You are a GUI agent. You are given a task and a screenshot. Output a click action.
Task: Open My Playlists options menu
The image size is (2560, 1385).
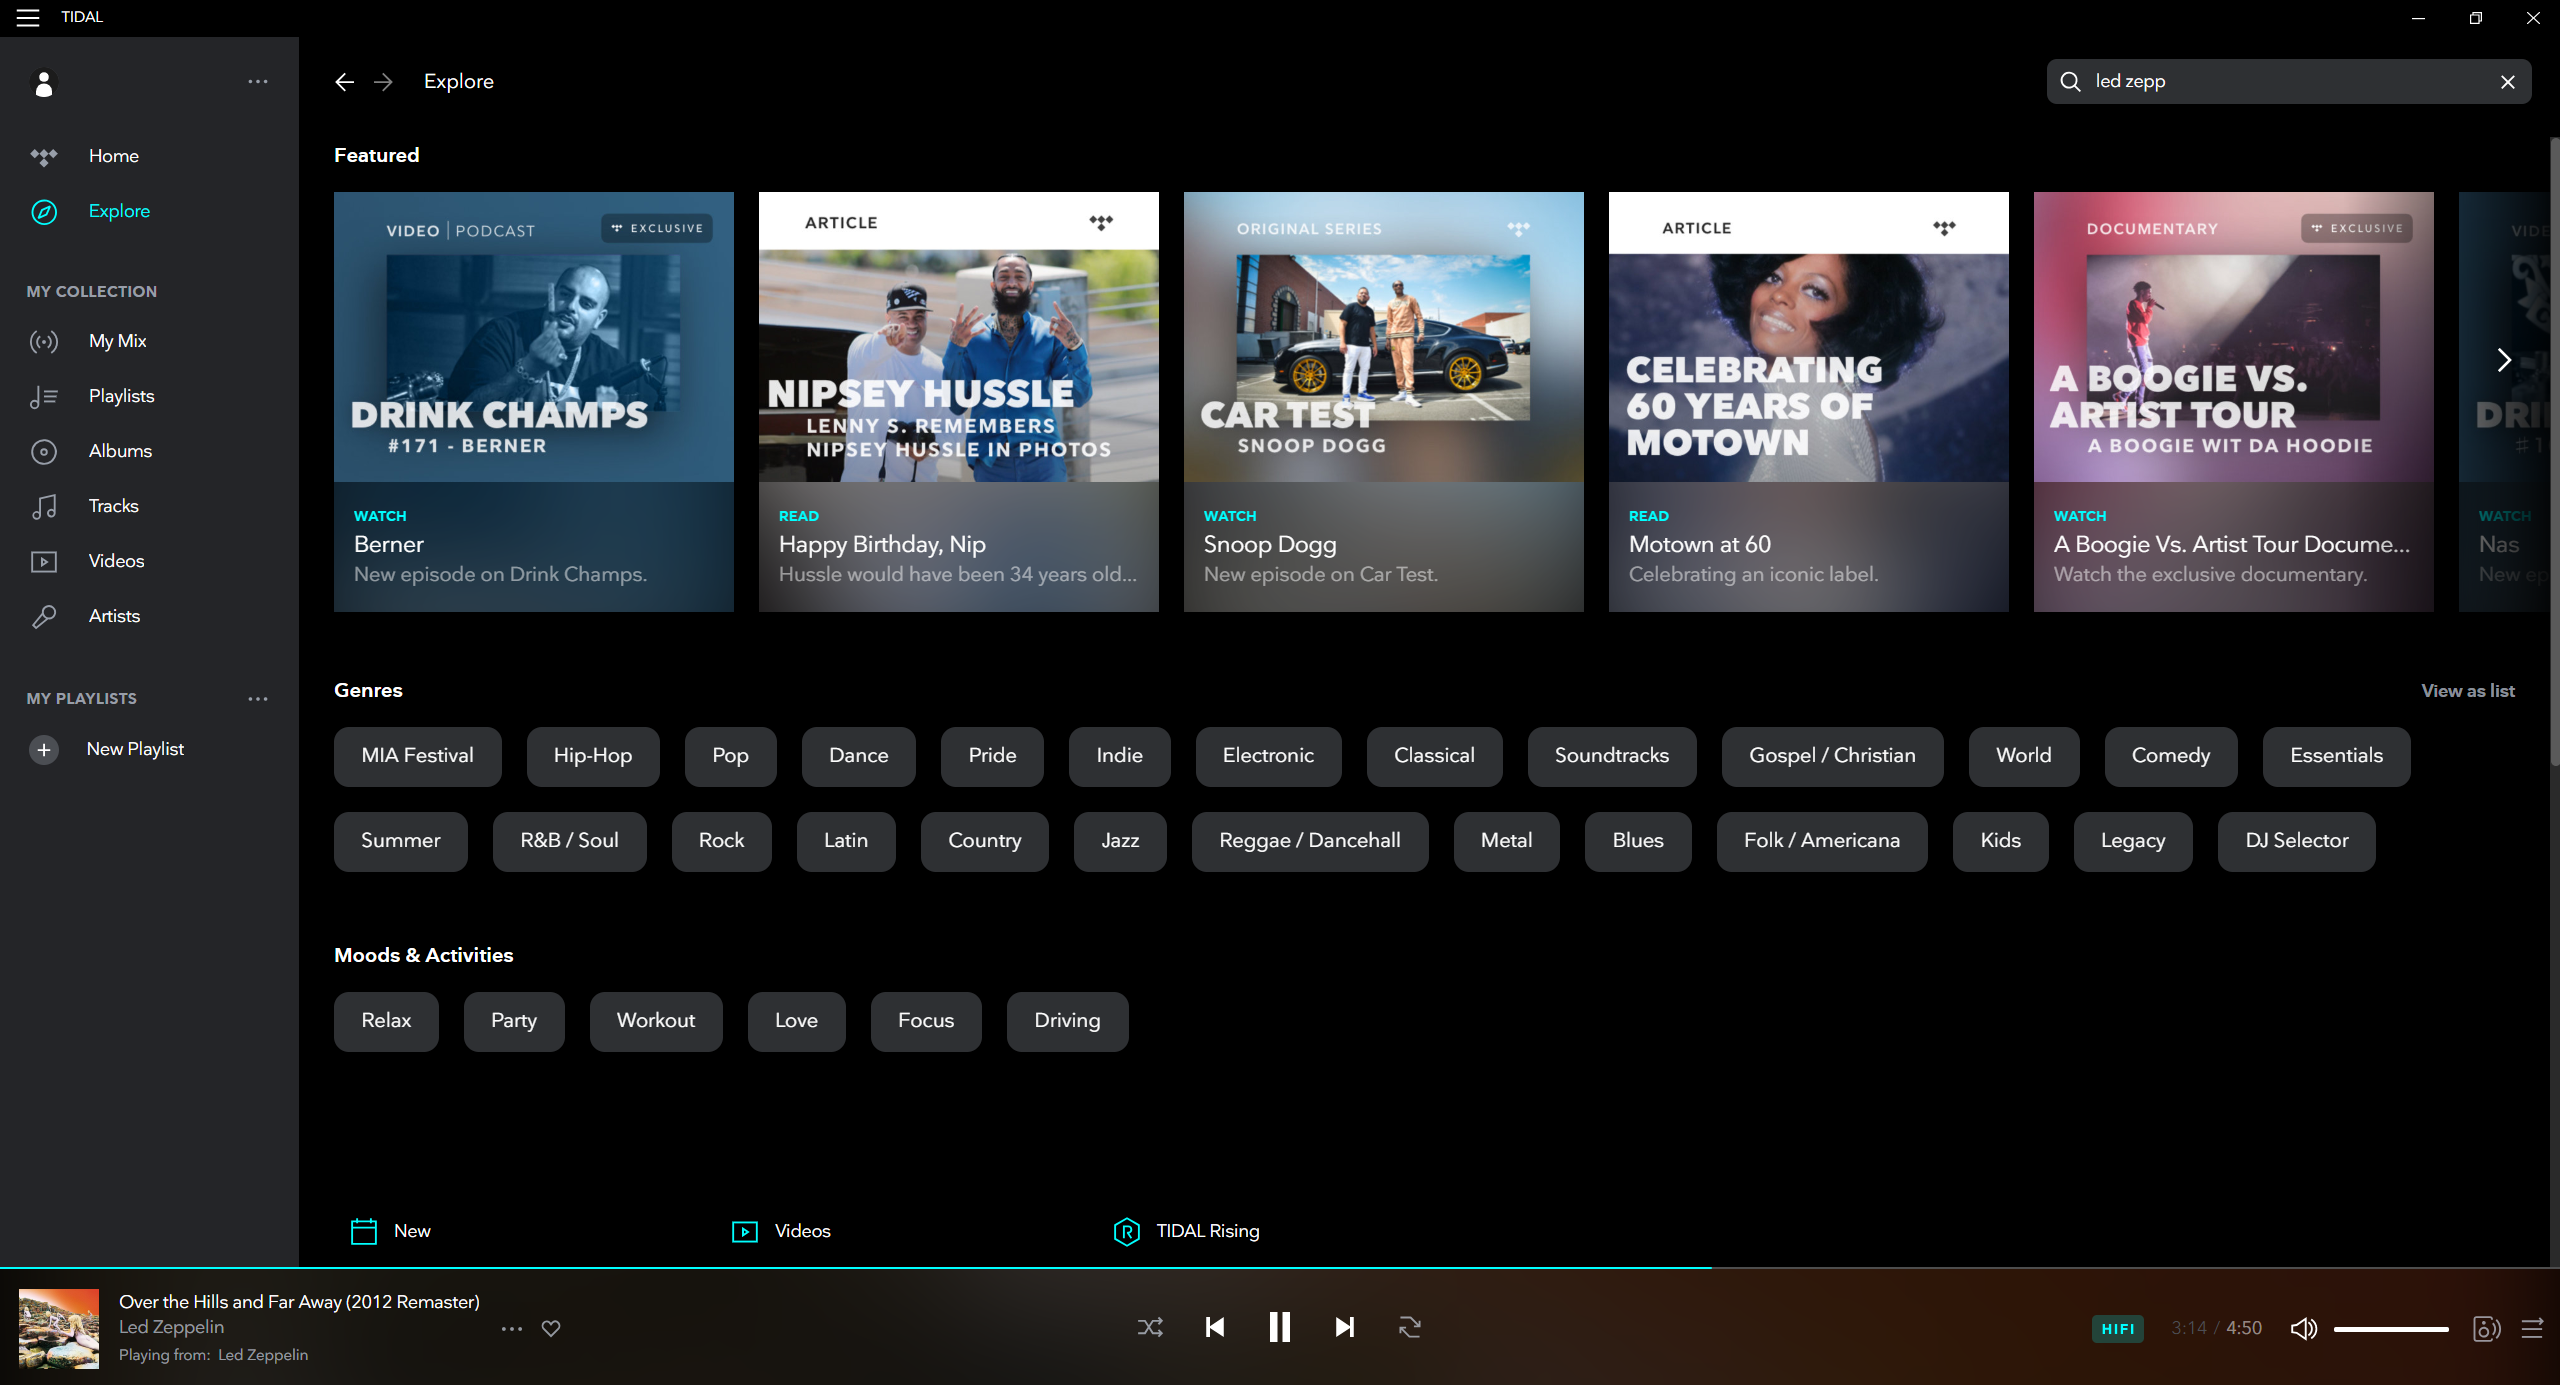258,699
